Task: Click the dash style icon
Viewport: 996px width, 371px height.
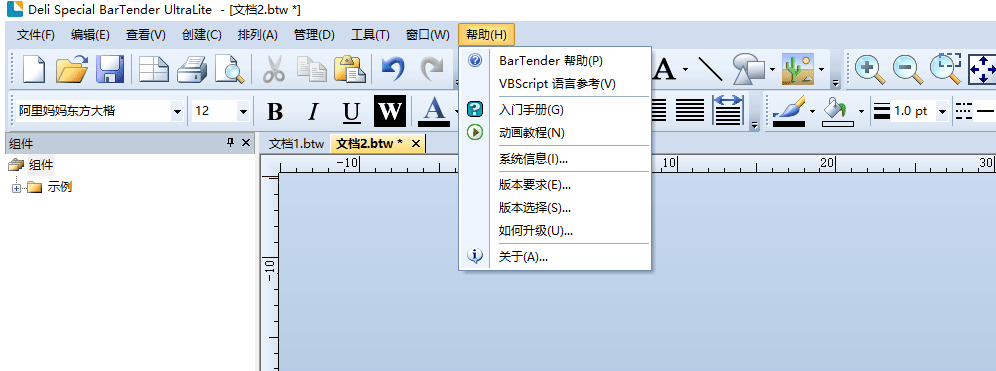Action: click(964, 111)
